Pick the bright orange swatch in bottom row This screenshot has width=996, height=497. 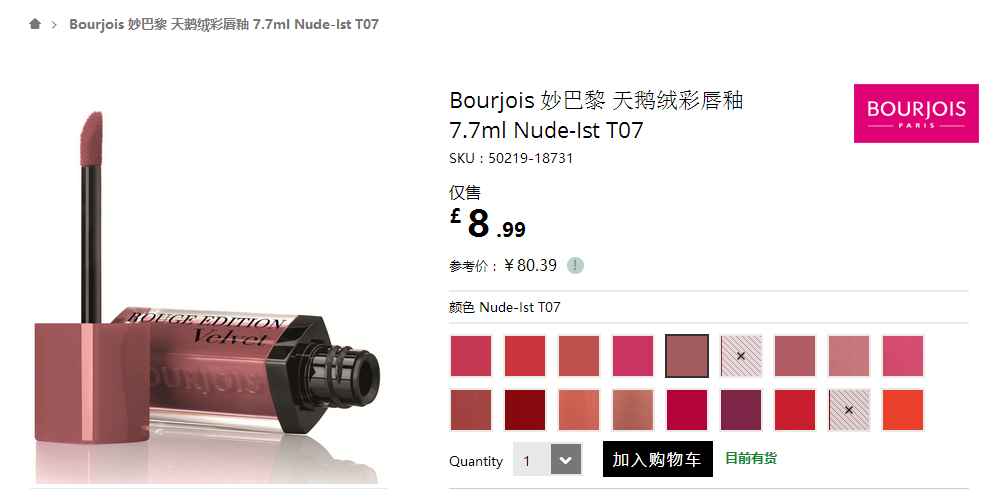point(903,410)
